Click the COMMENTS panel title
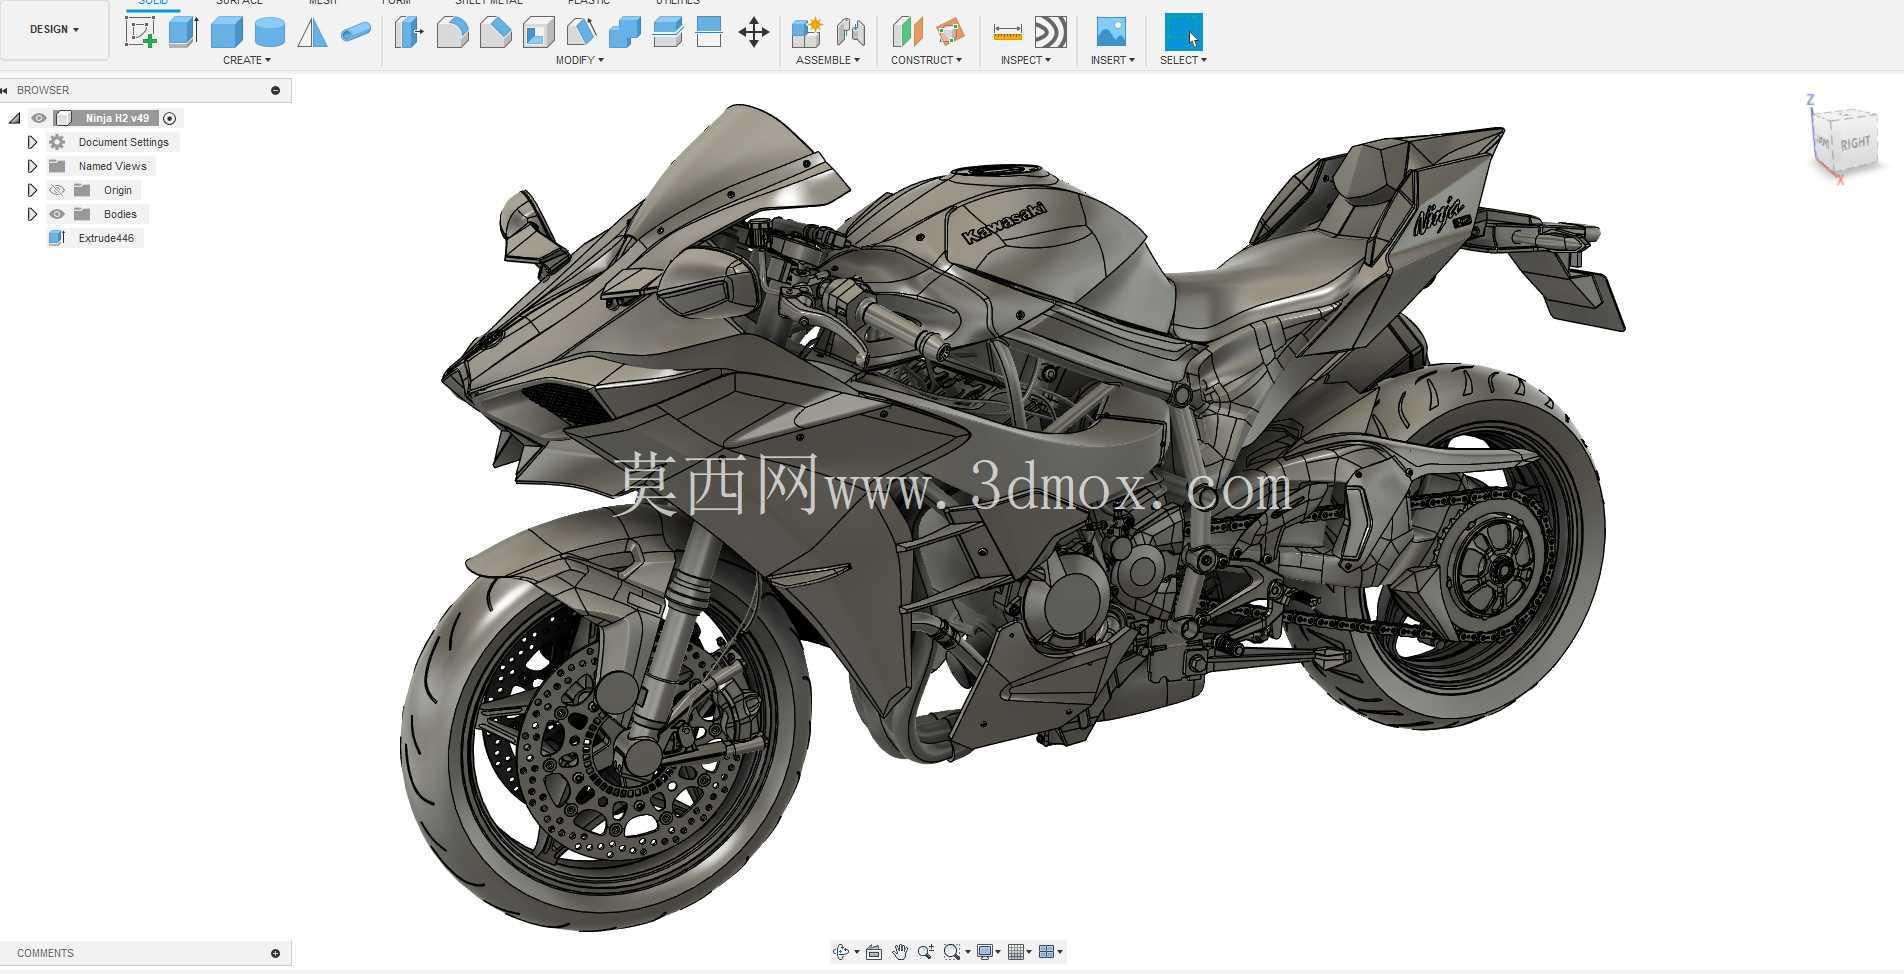Screen dimensions: 1904x974 (x=45, y=953)
